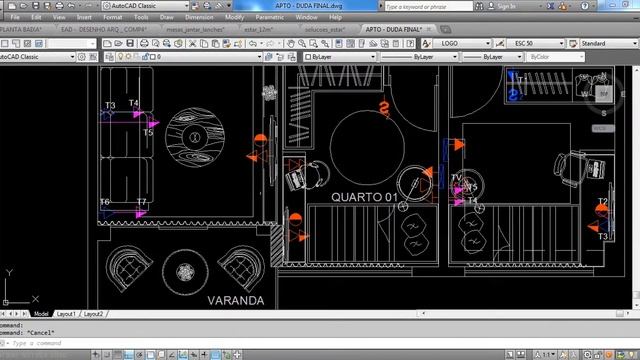Screen dimensions: 640x360
Task: Toggle the layer on/off lightbulb icon
Action: [120, 57]
